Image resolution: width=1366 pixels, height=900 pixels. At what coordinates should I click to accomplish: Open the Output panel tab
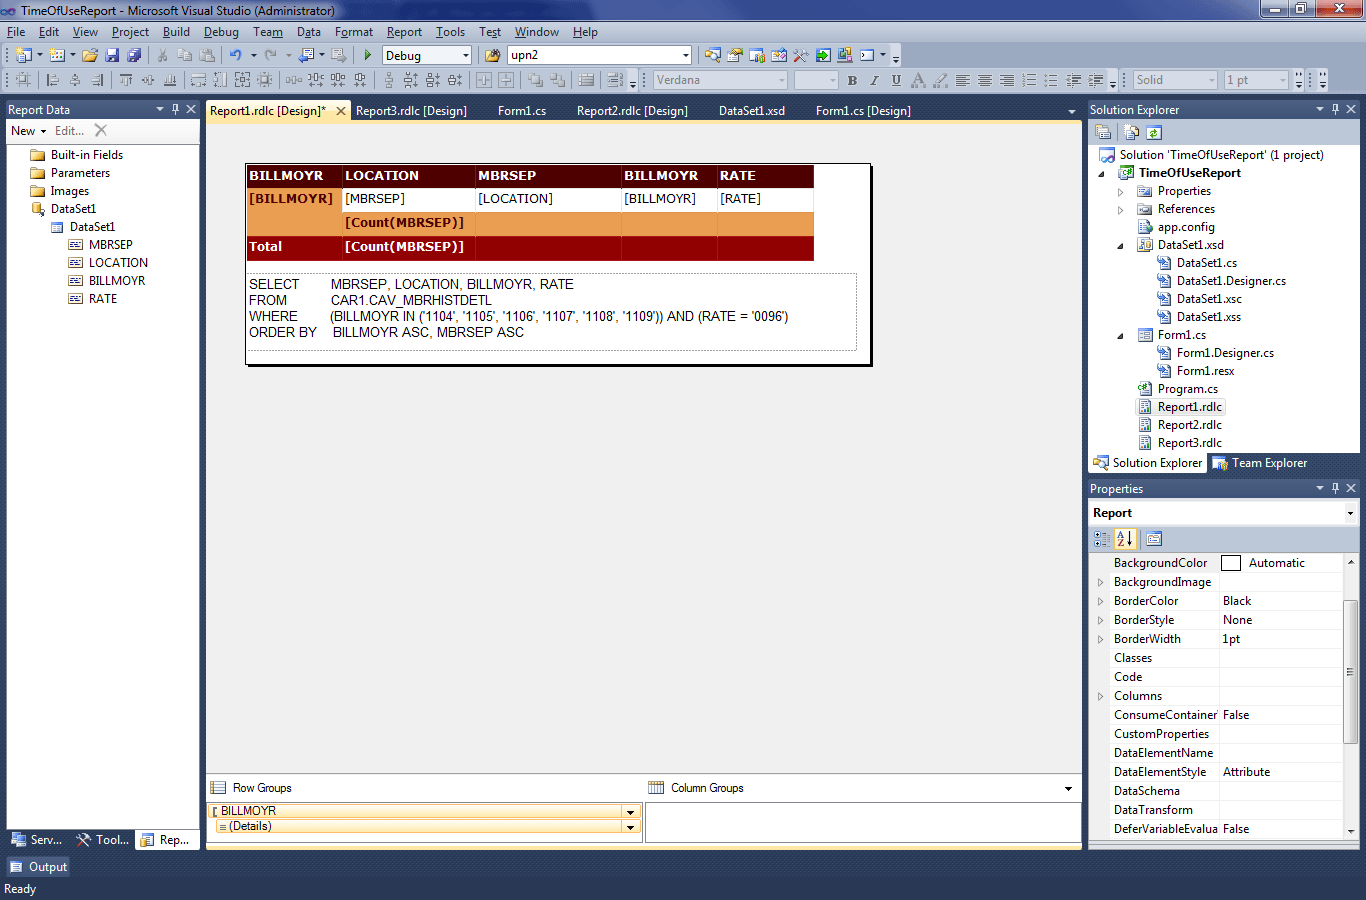click(39, 867)
